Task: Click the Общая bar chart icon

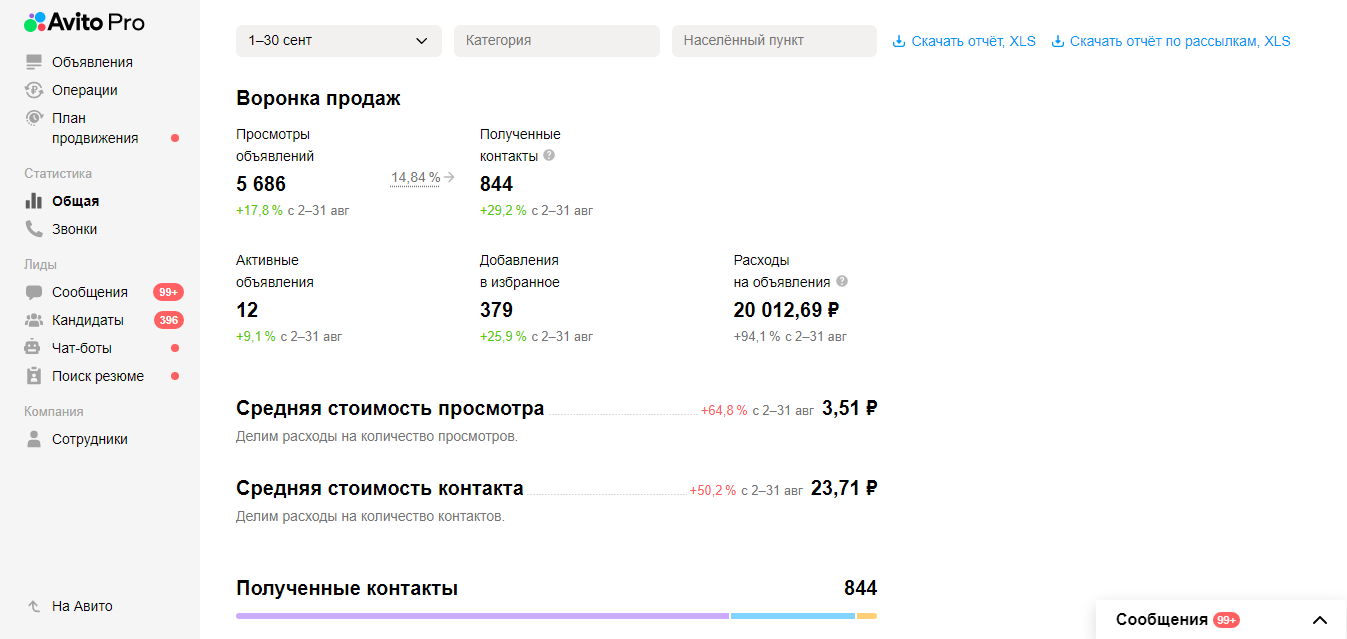Action: tap(34, 201)
